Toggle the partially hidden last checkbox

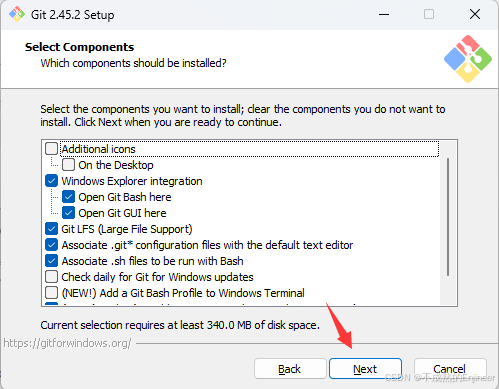pyautogui.click(x=51, y=304)
